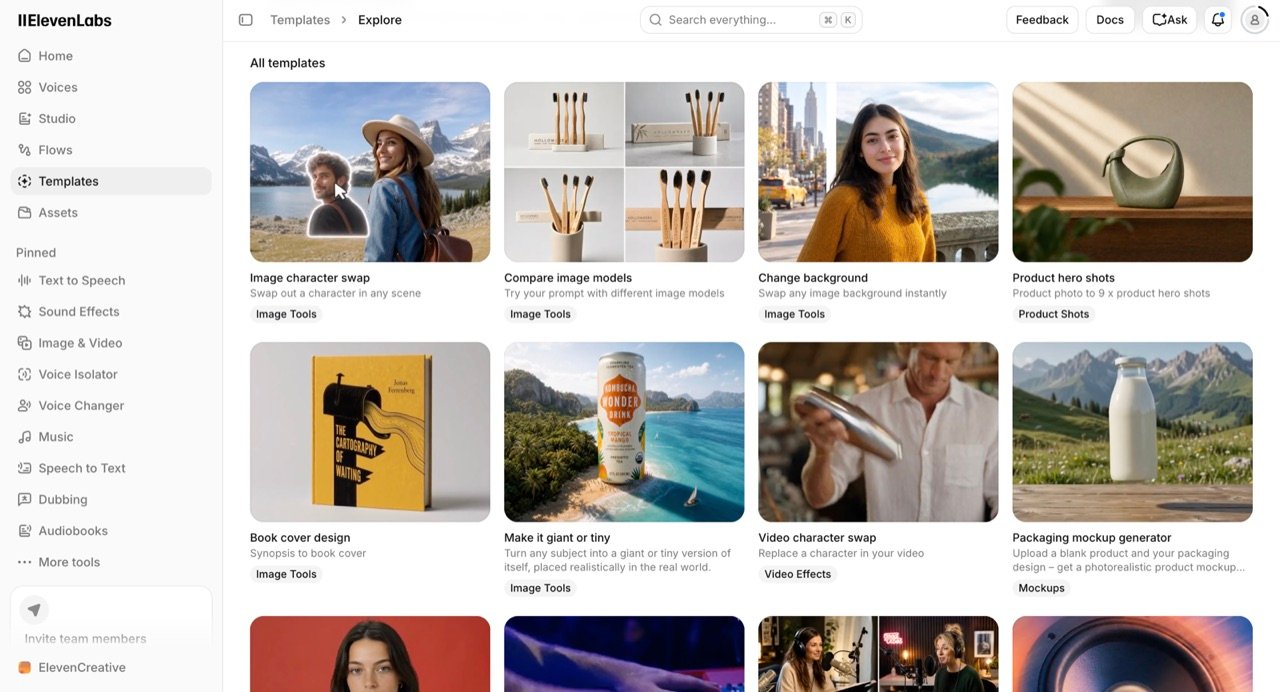Image resolution: width=1280 pixels, height=692 pixels.
Task: Open pinned Voice Changer tool
Action: pos(111,405)
